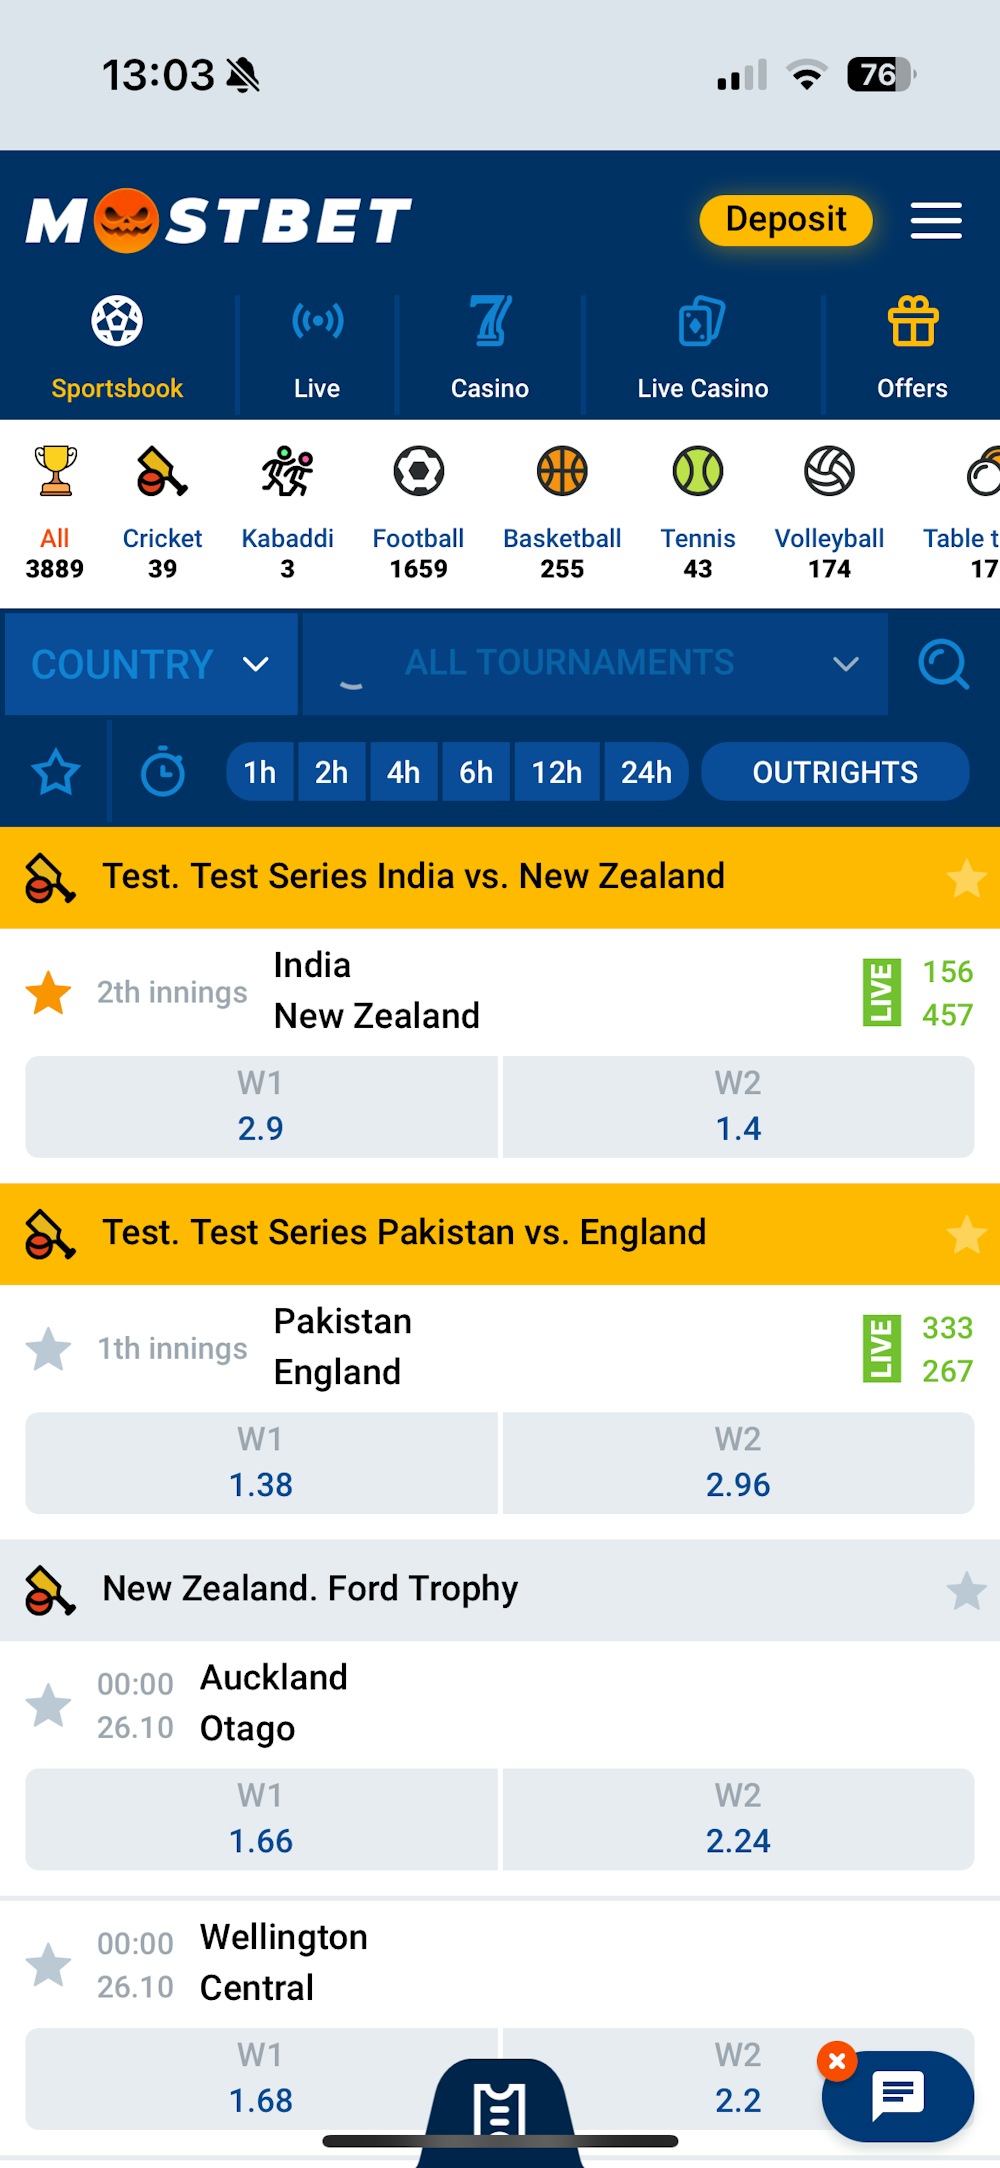The image size is (1000, 2168).
Task: Expand the COUNTRY dropdown
Action: [150, 664]
